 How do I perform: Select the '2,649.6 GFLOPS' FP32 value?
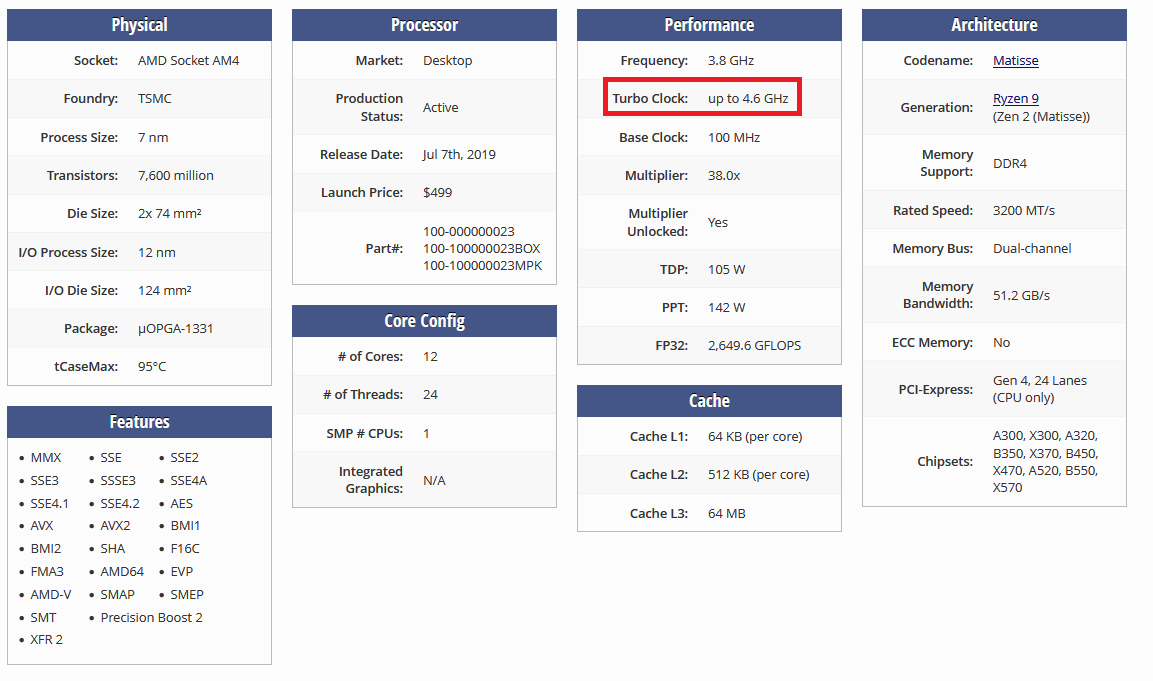tap(754, 346)
